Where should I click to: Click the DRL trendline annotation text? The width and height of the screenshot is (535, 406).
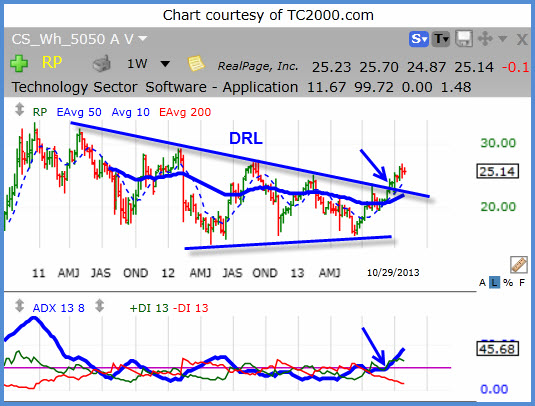click(246, 138)
